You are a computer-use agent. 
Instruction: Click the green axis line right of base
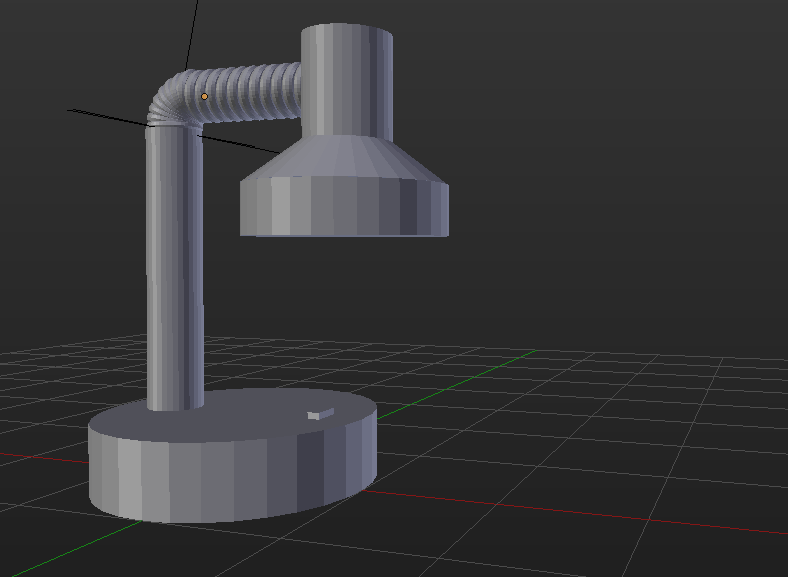455,384
